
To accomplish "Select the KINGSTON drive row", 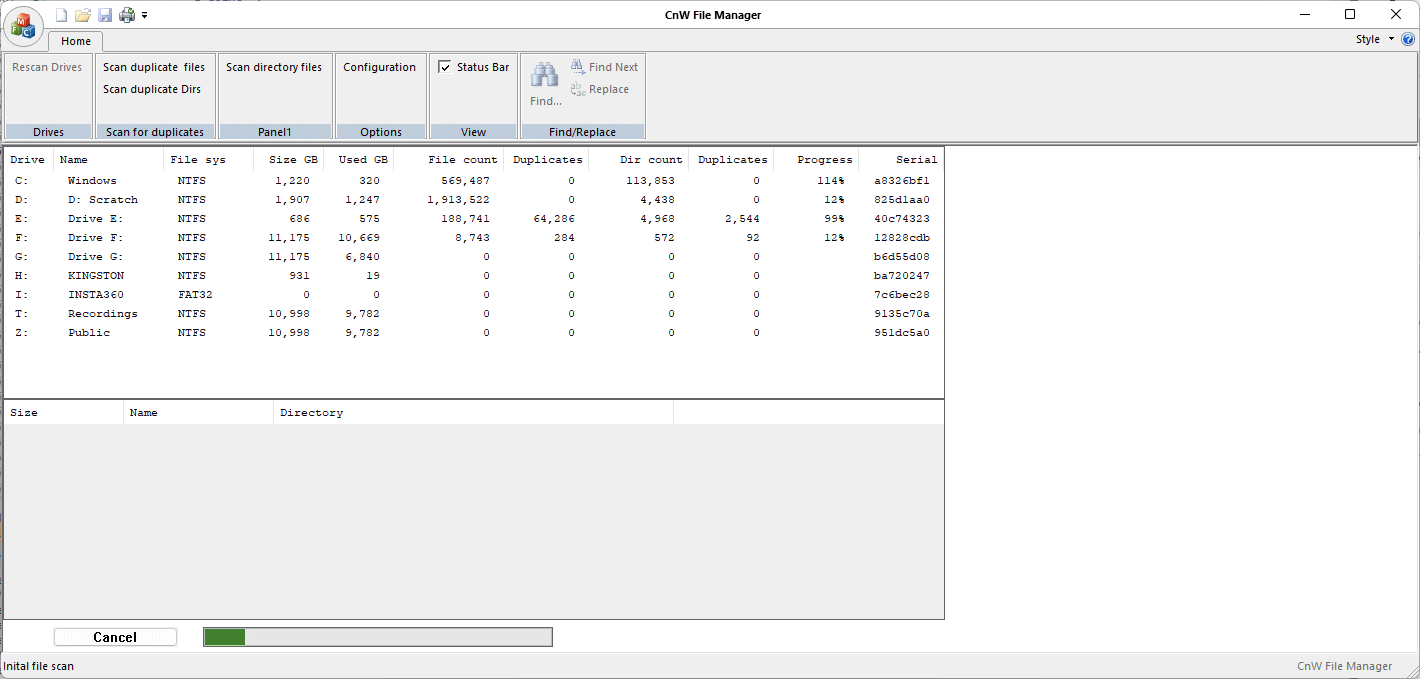I will (x=96, y=275).
